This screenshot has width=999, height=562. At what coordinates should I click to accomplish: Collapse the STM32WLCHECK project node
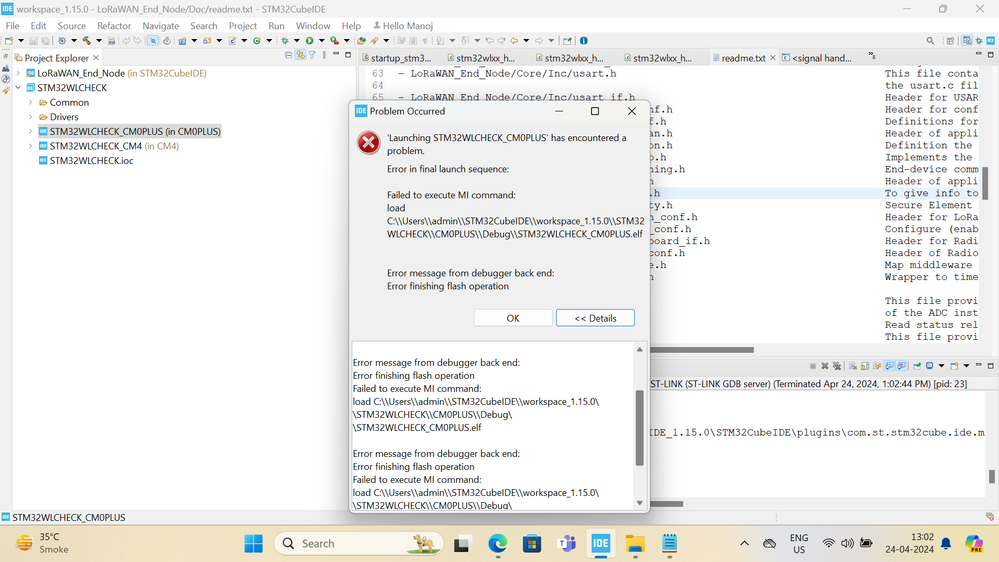coord(18,88)
